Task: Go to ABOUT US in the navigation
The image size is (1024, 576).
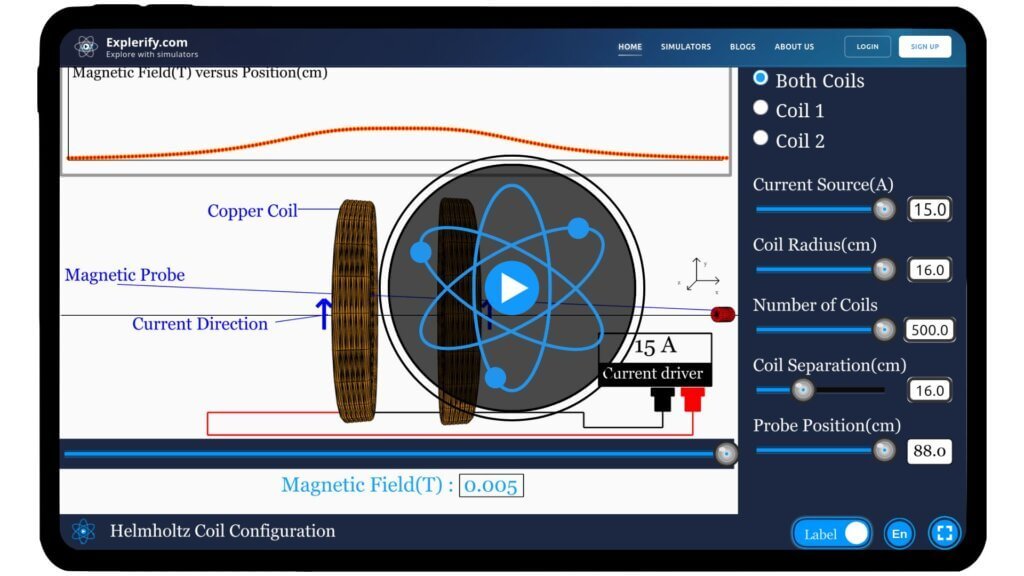Action: tap(794, 46)
